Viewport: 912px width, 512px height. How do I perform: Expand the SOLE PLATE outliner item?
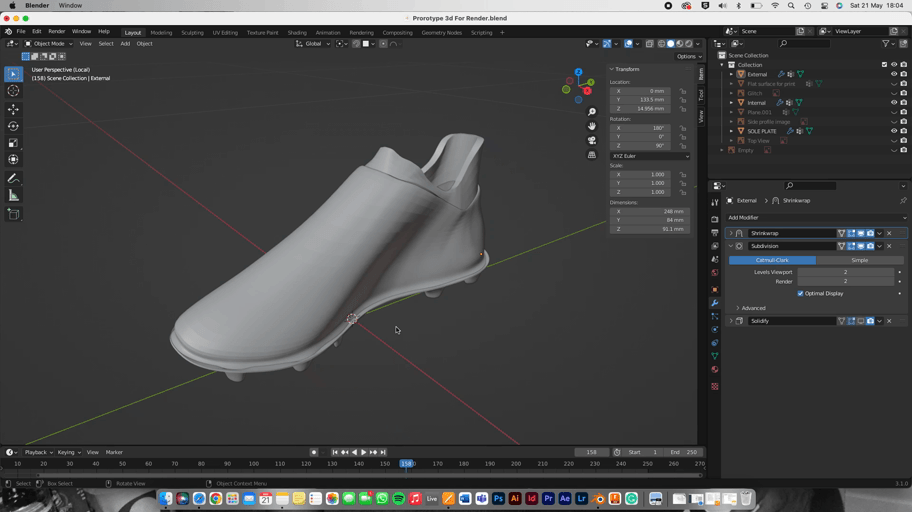point(732,131)
